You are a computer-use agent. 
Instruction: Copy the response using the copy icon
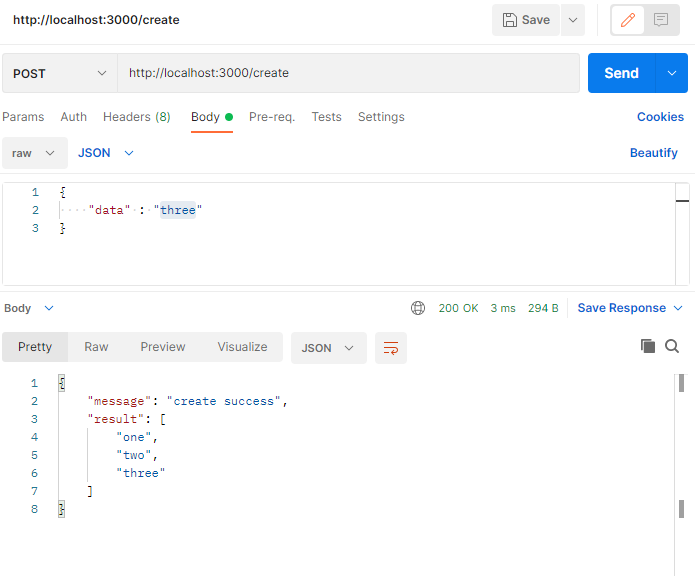point(648,346)
